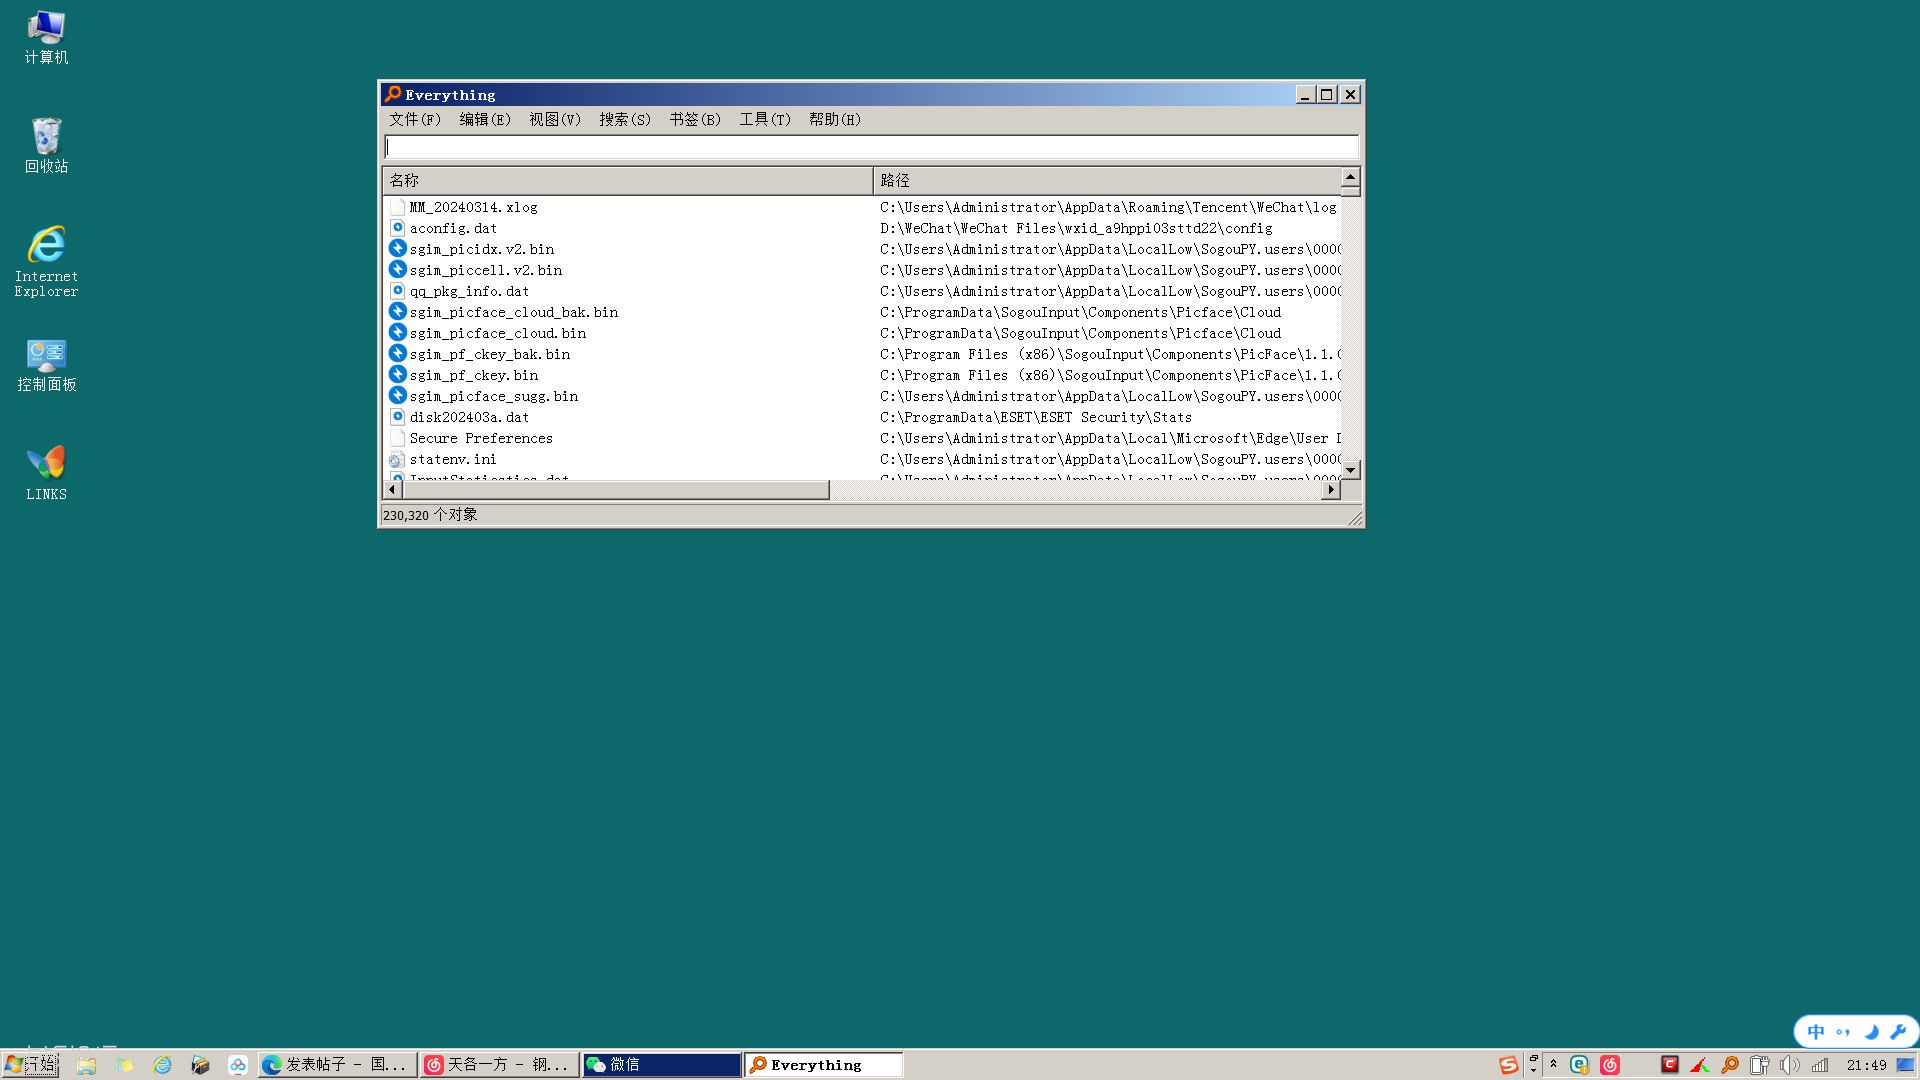
Task: Open Sogou toolbar wrench settings
Action: (1898, 1032)
